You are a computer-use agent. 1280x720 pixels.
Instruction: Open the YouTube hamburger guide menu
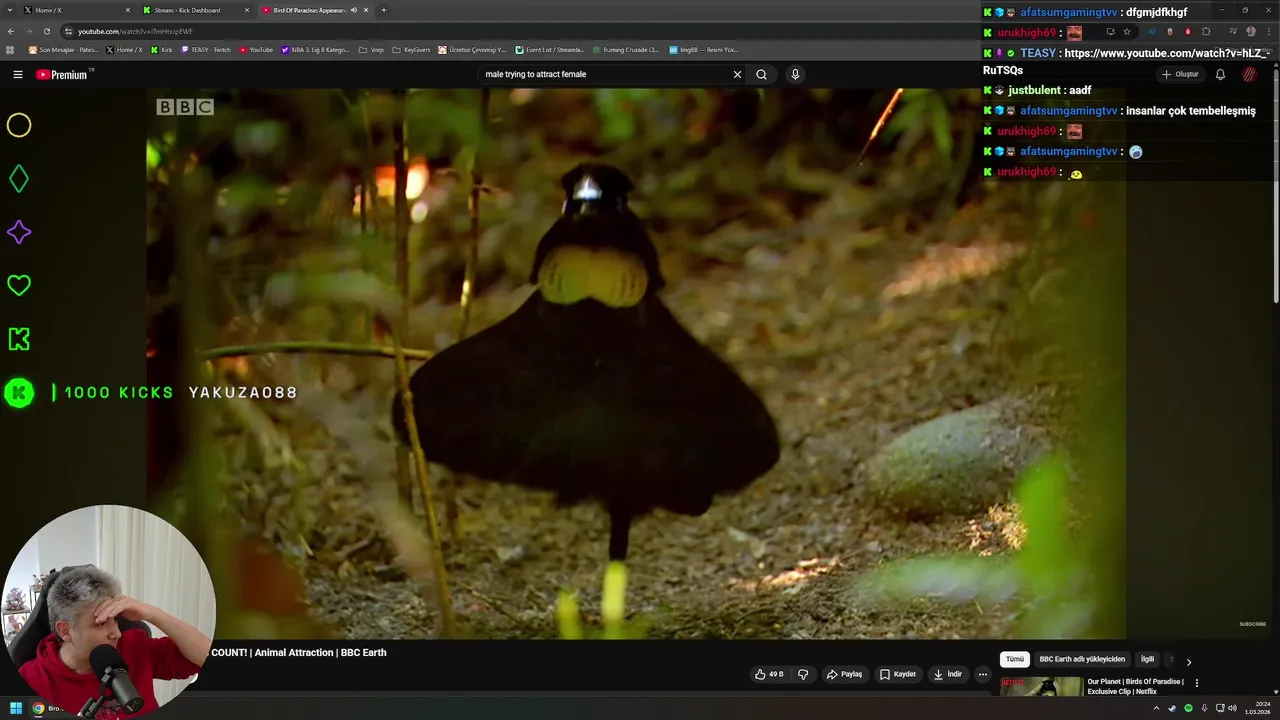(17, 74)
